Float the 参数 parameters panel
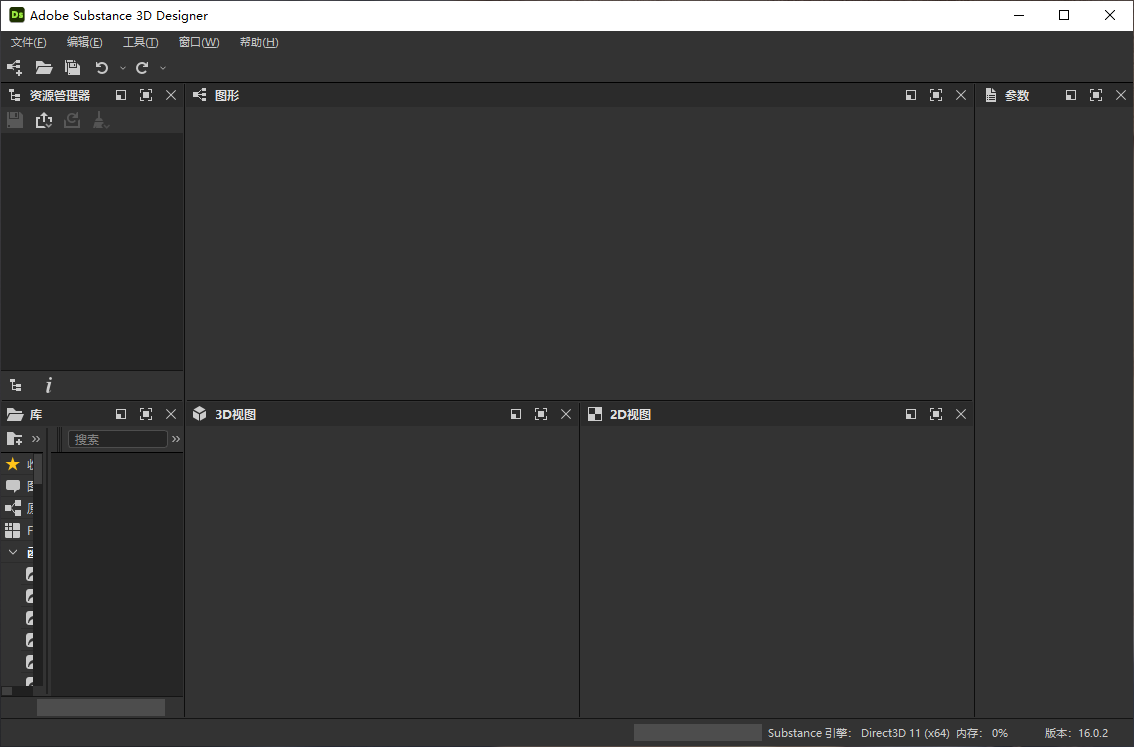The height and width of the screenshot is (747, 1134). (1070, 95)
